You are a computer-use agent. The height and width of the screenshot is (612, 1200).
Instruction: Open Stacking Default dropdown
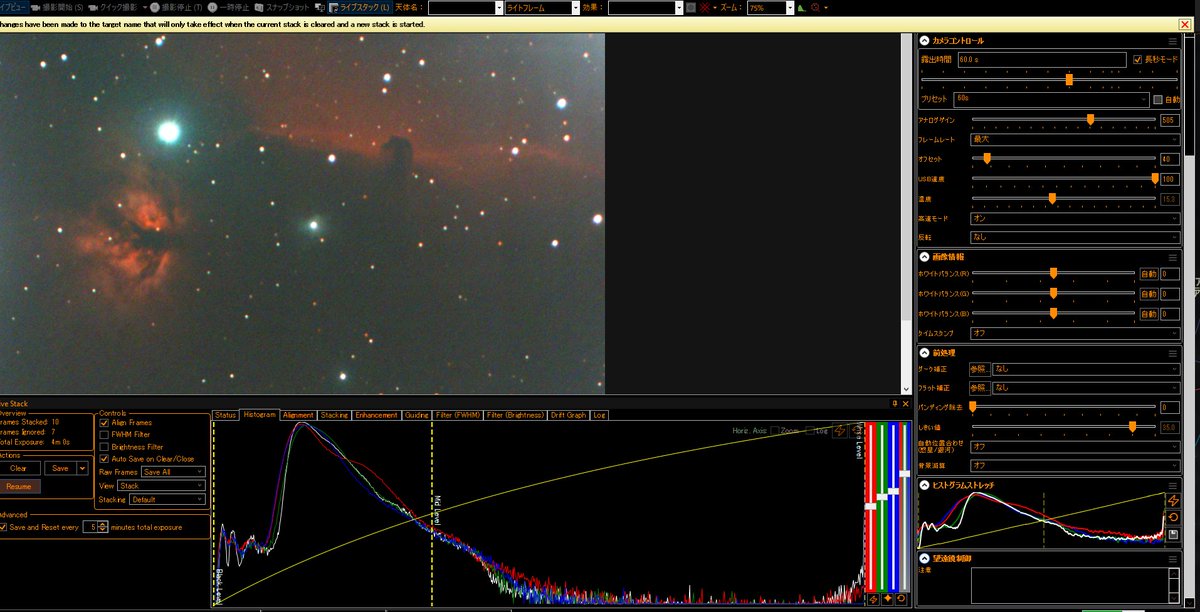(x=166, y=499)
